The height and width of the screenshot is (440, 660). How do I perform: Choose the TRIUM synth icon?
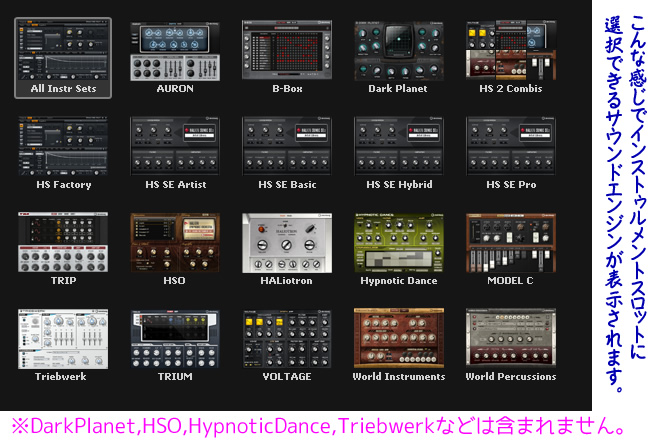click(175, 339)
